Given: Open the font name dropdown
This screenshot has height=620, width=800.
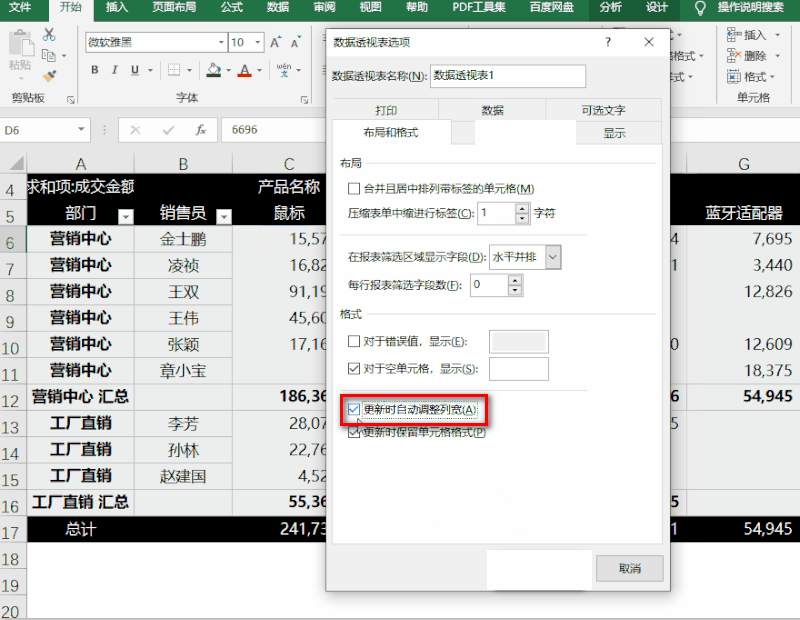Looking at the screenshot, I should (x=221, y=42).
